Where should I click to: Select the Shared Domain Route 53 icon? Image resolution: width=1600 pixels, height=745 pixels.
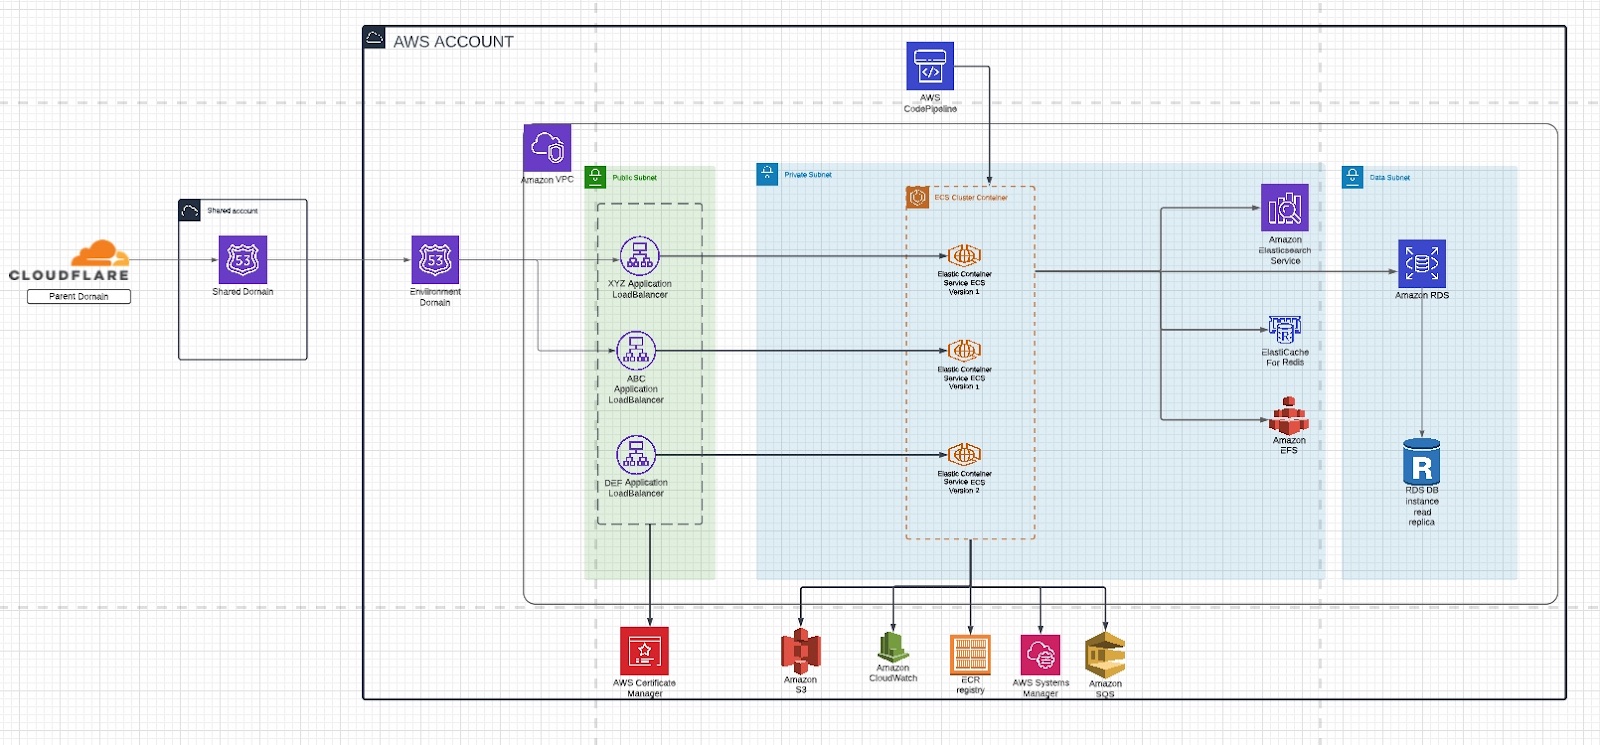tap(243, 260)
